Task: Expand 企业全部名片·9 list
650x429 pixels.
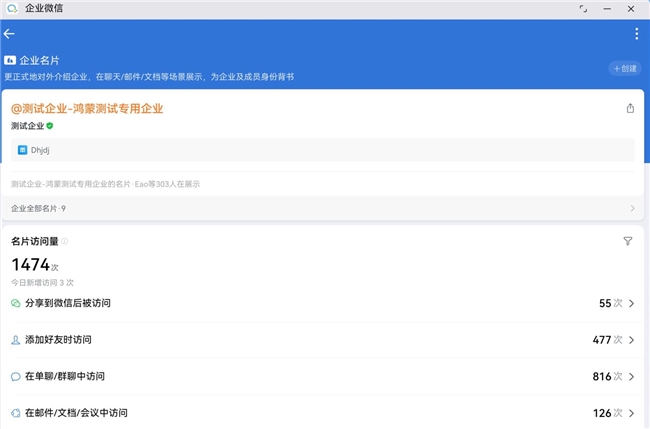Action: (323, 208)
